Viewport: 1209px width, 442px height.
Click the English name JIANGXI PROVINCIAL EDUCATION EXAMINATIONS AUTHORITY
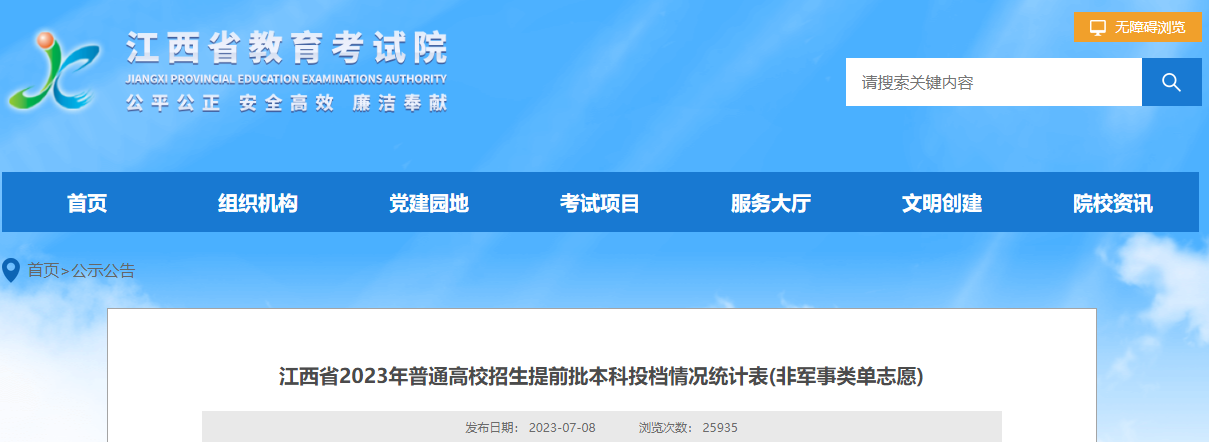pyautogui.click(x=287, y=78)
